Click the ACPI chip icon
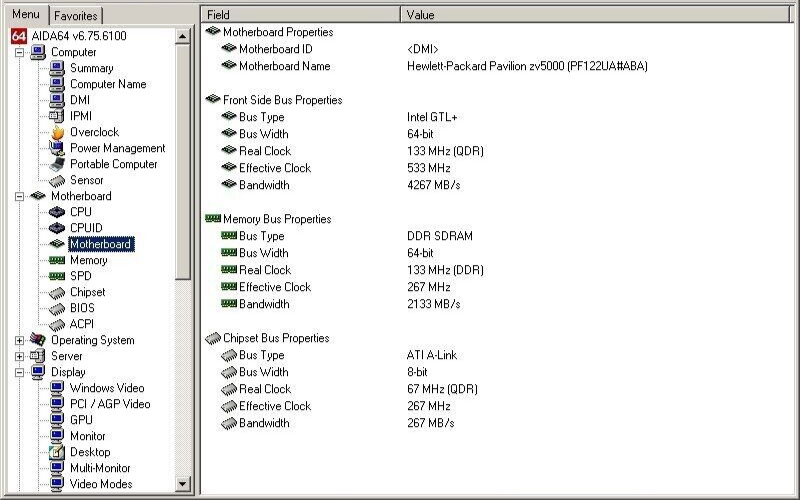 pos(57,324)
